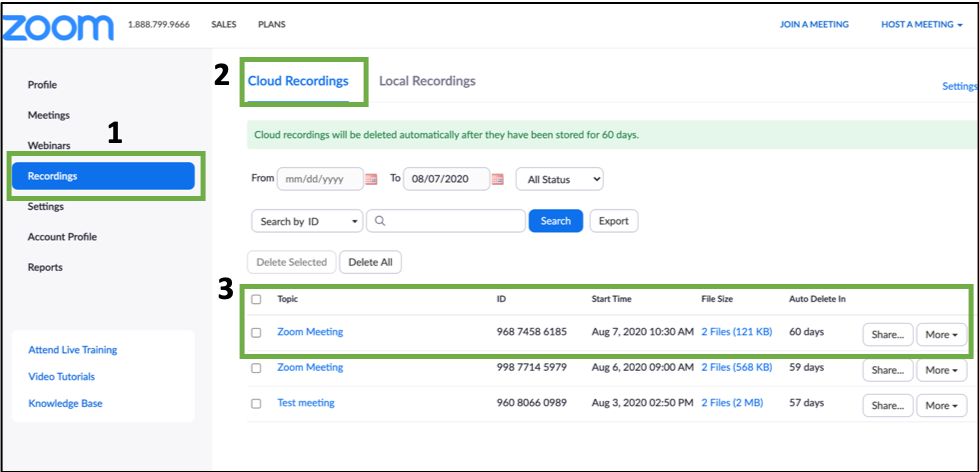Viewport: 979px width, 472px height.
Task: Open Zoom Meeting with ID 998 7714 5979
Action: pyautogui.click(x=310, y=367)
